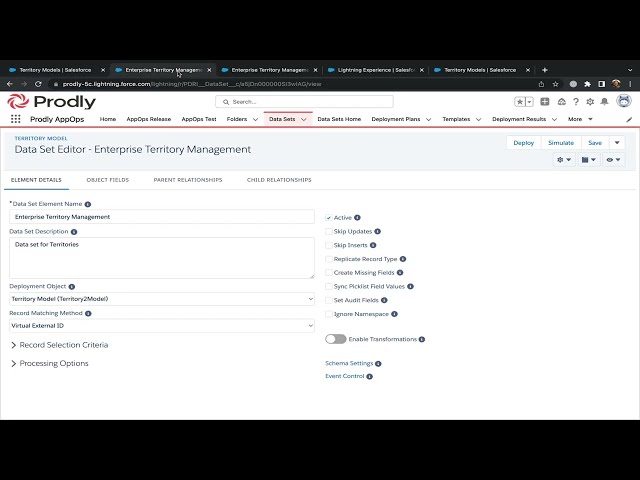Screen dimensions: 640x480
Task: Open the eye visibility dropdown in editor
Action: click(613, 160)
